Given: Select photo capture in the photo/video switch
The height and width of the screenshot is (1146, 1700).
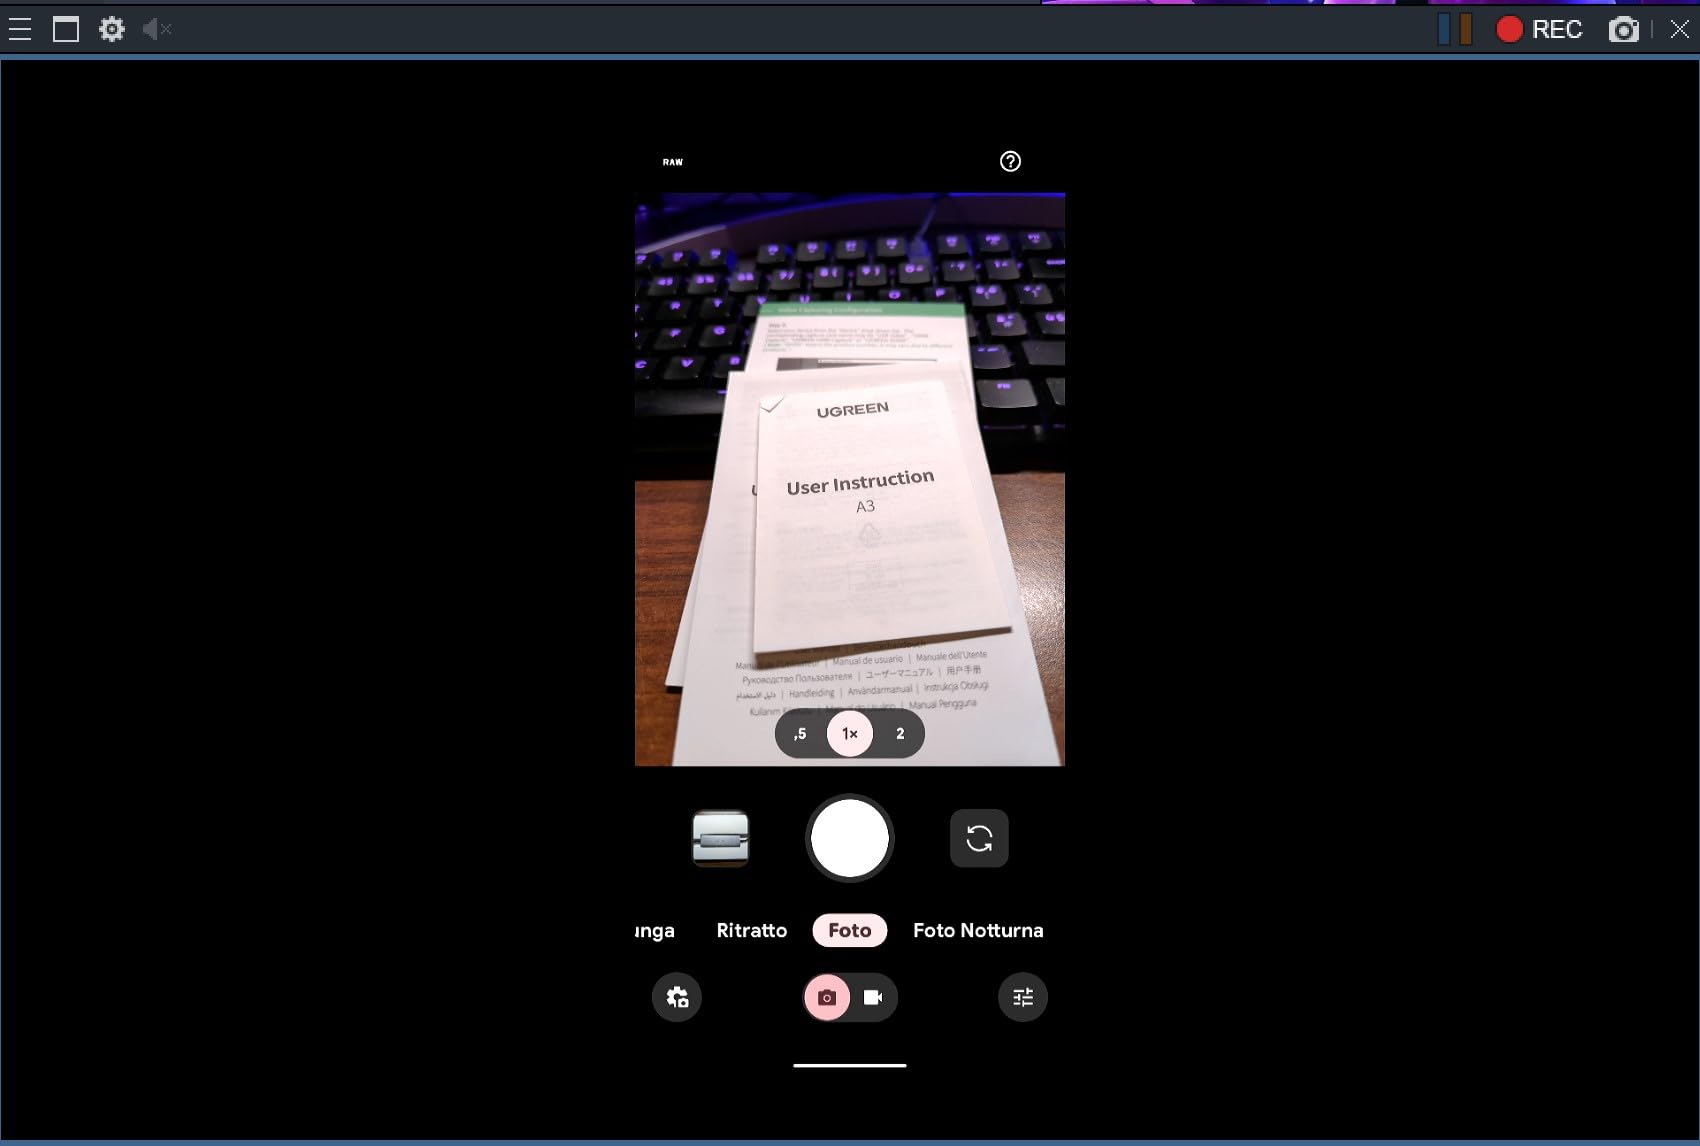Looking at the screenshot, I should (827, 997).
